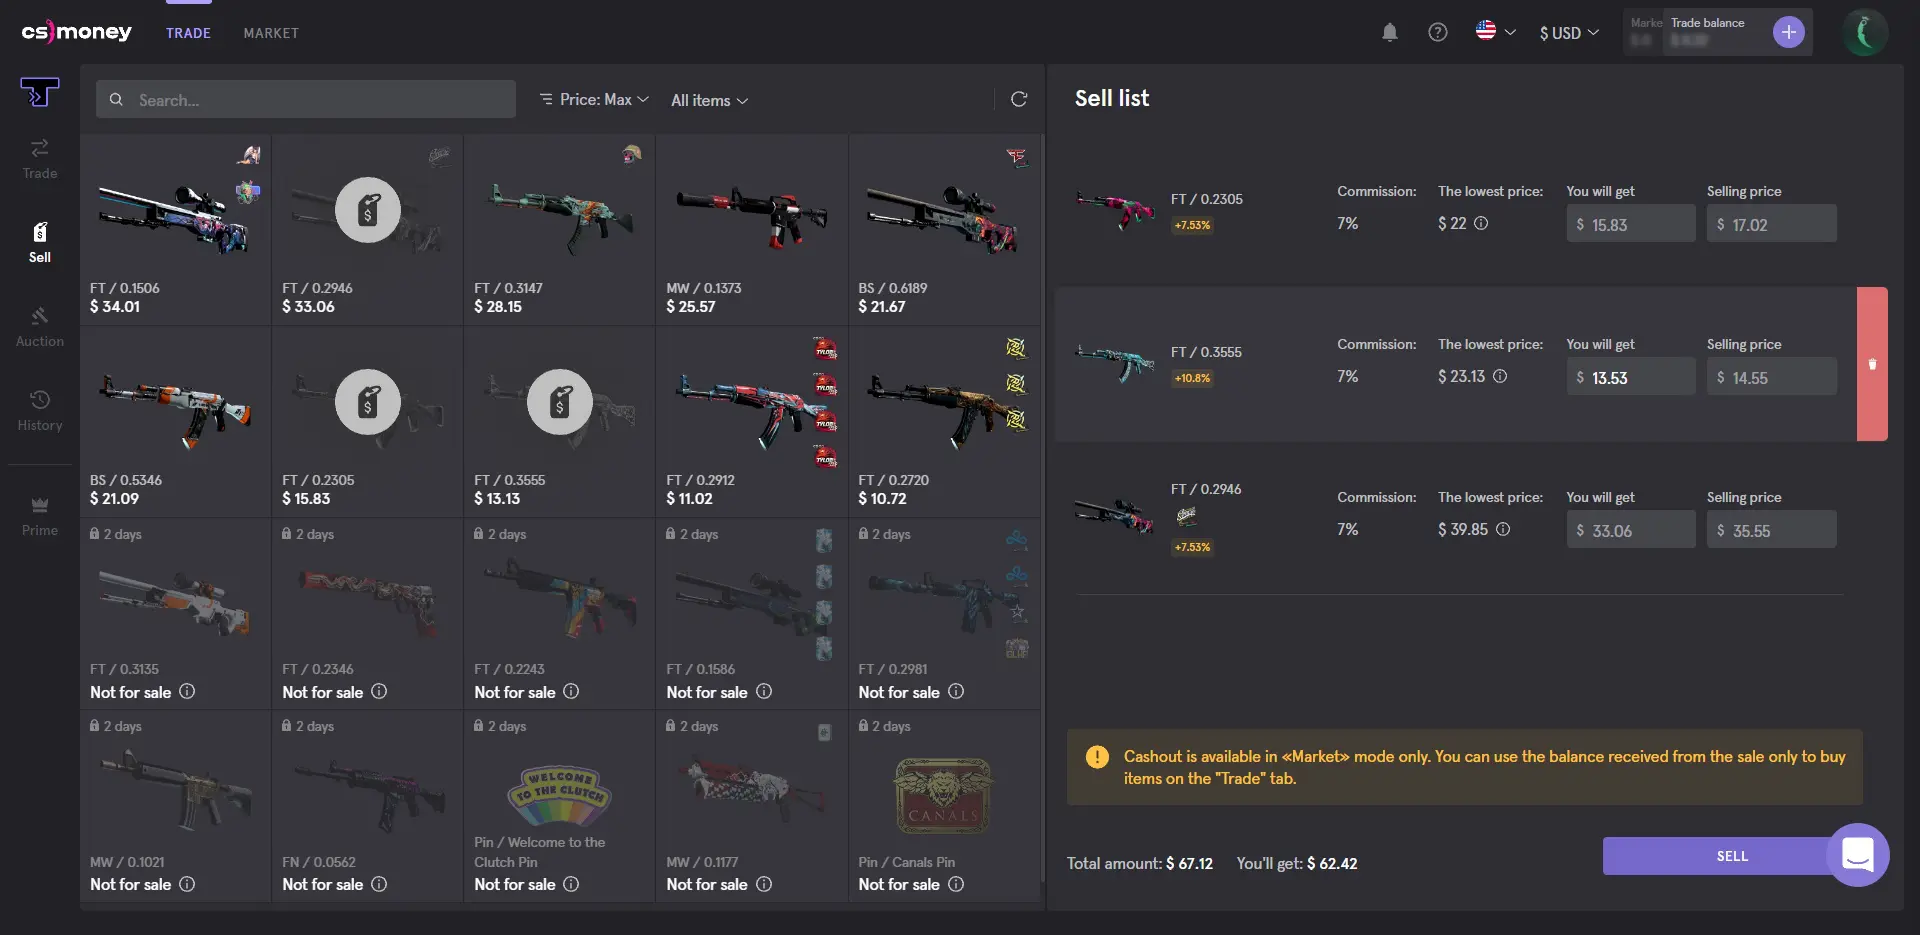Image resolution: width=1920 pixels, height=935 pixels.
Task: Open the History sidebar section
Action: (40, 411)
